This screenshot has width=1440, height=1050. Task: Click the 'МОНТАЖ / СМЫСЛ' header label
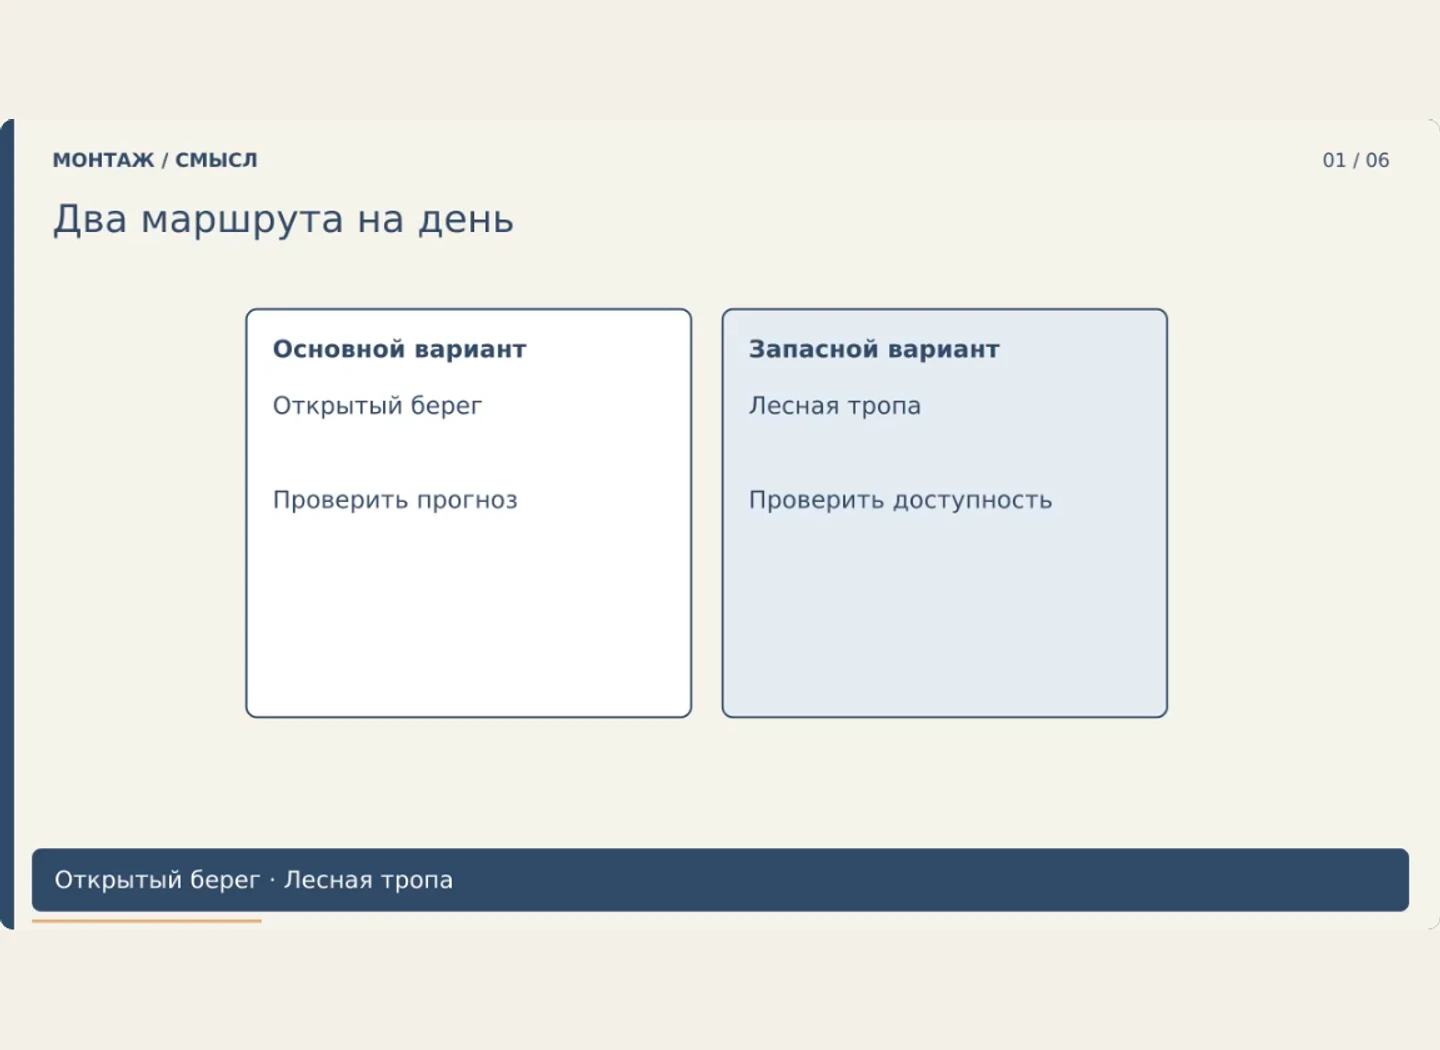155,160
